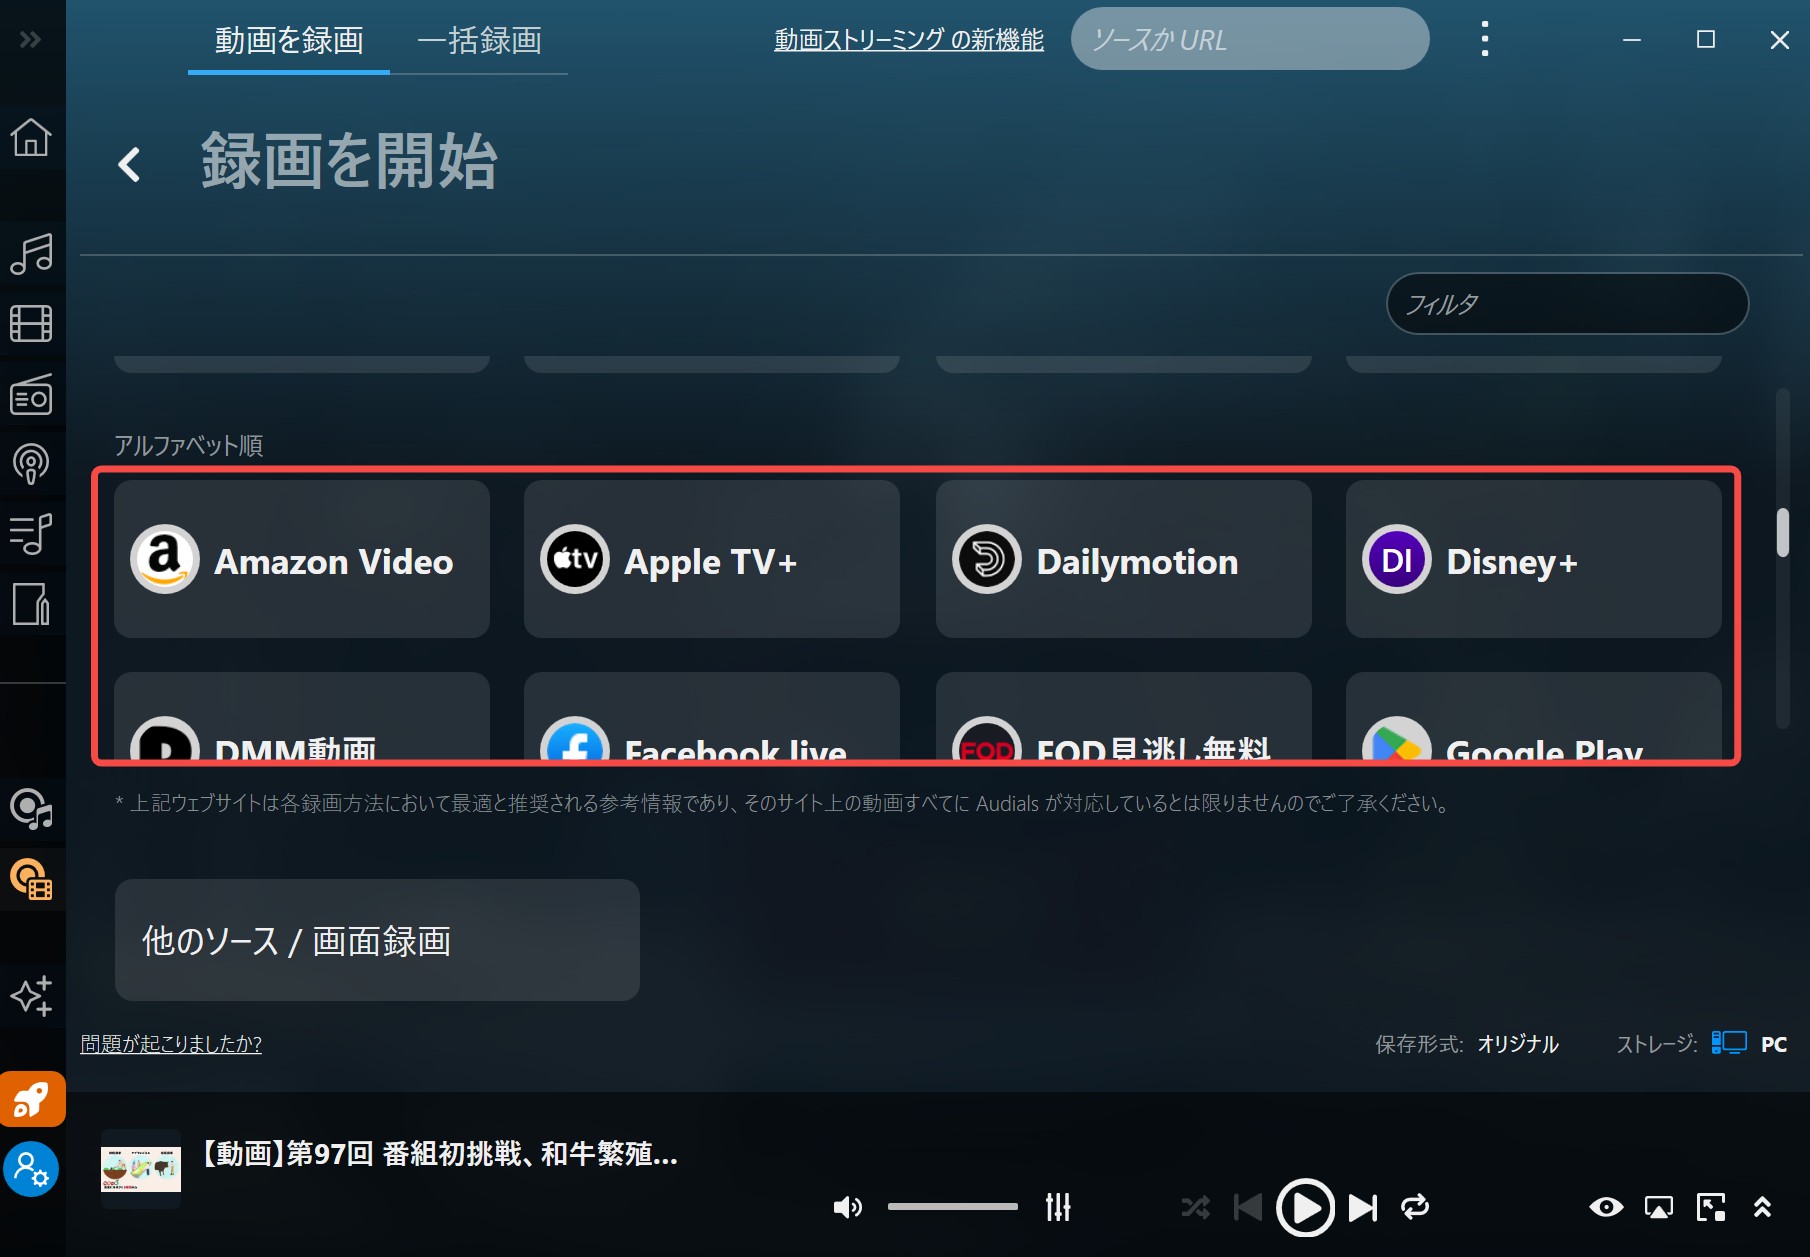
Task: Open music streaming recording sidebar icon
Action: pyautogui.click(x=31, y=809)
